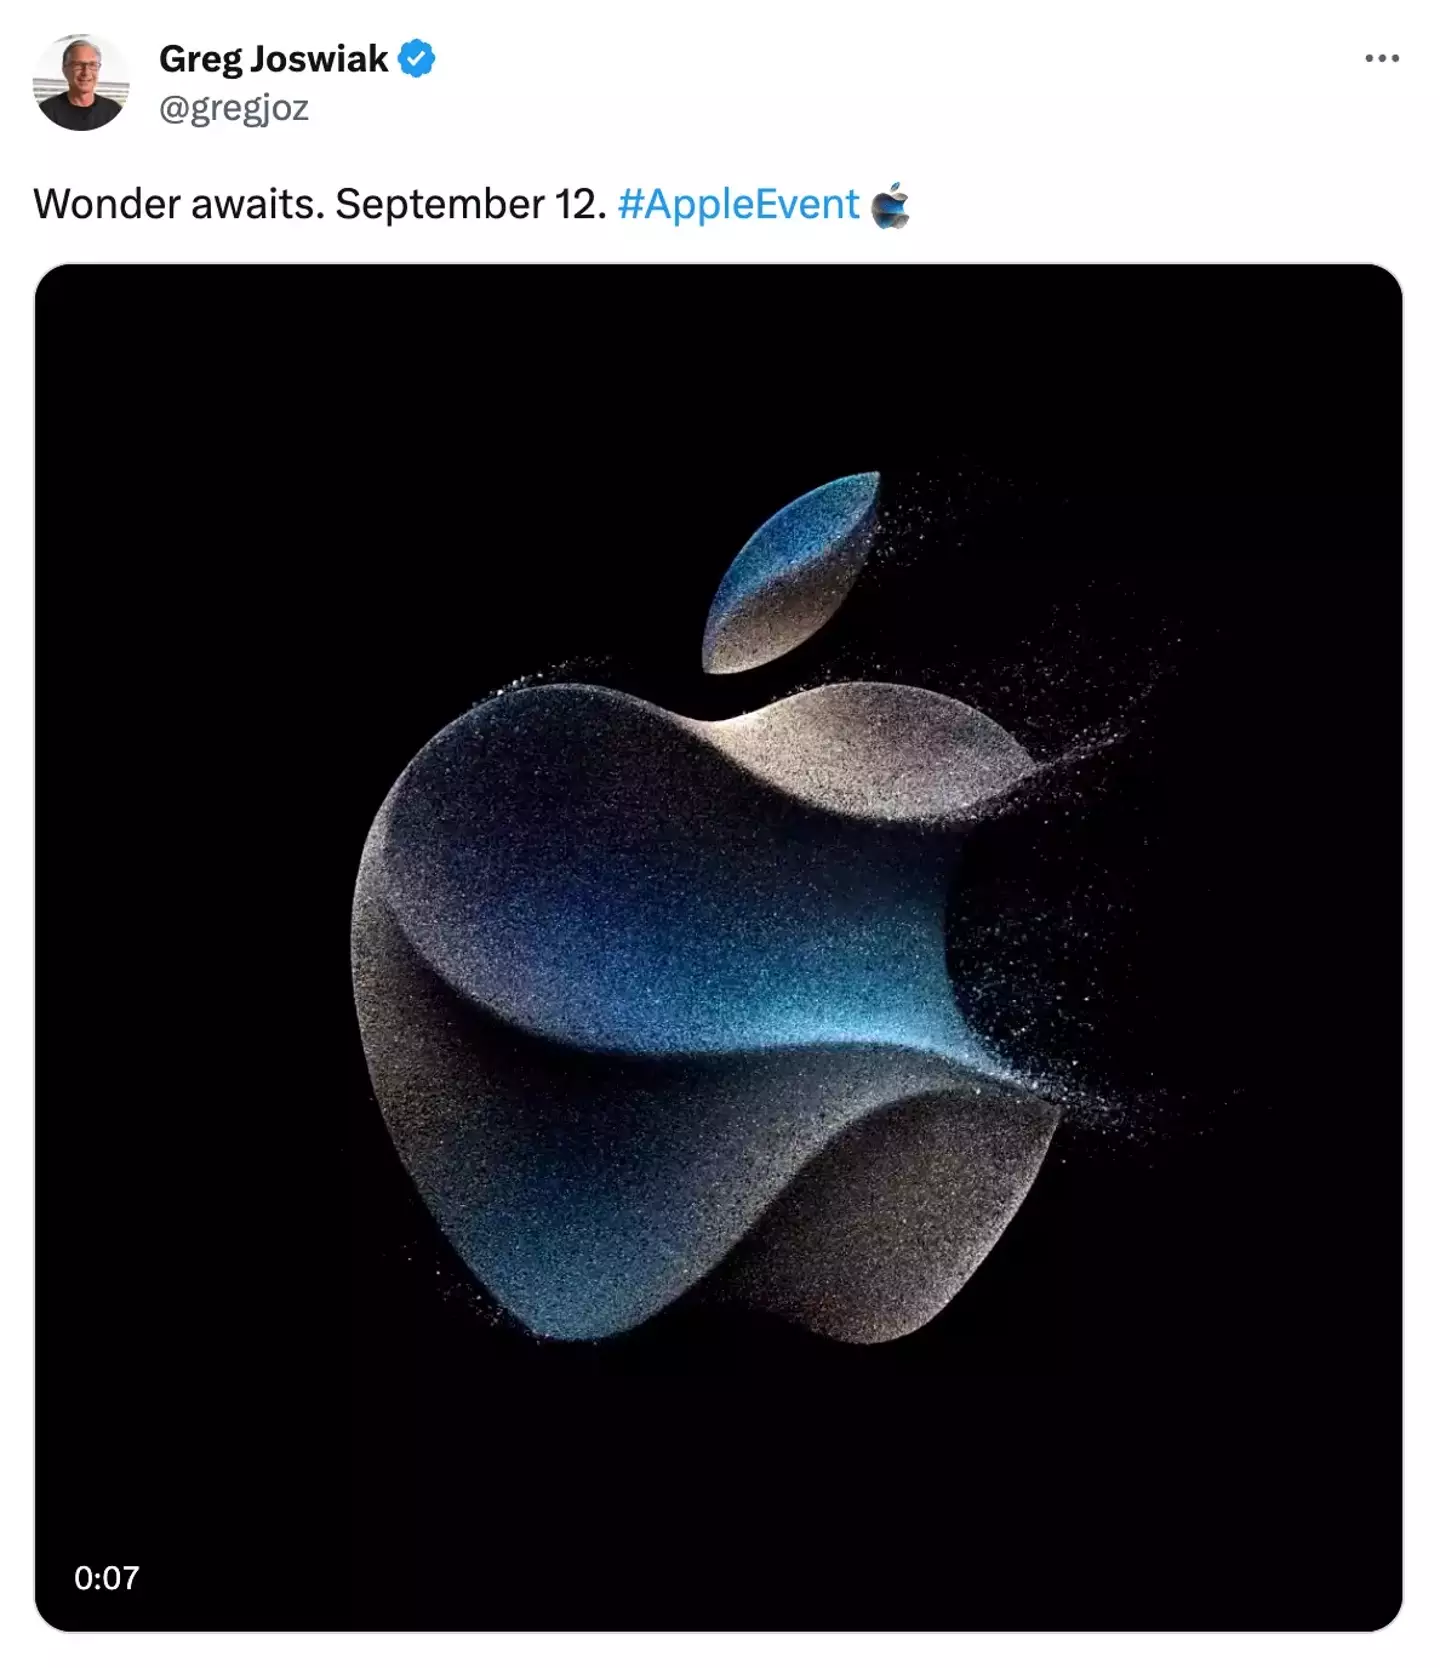Click the black area below the Apple logo
The image size is (1440, 1668).
click(x=718, y=1480)
